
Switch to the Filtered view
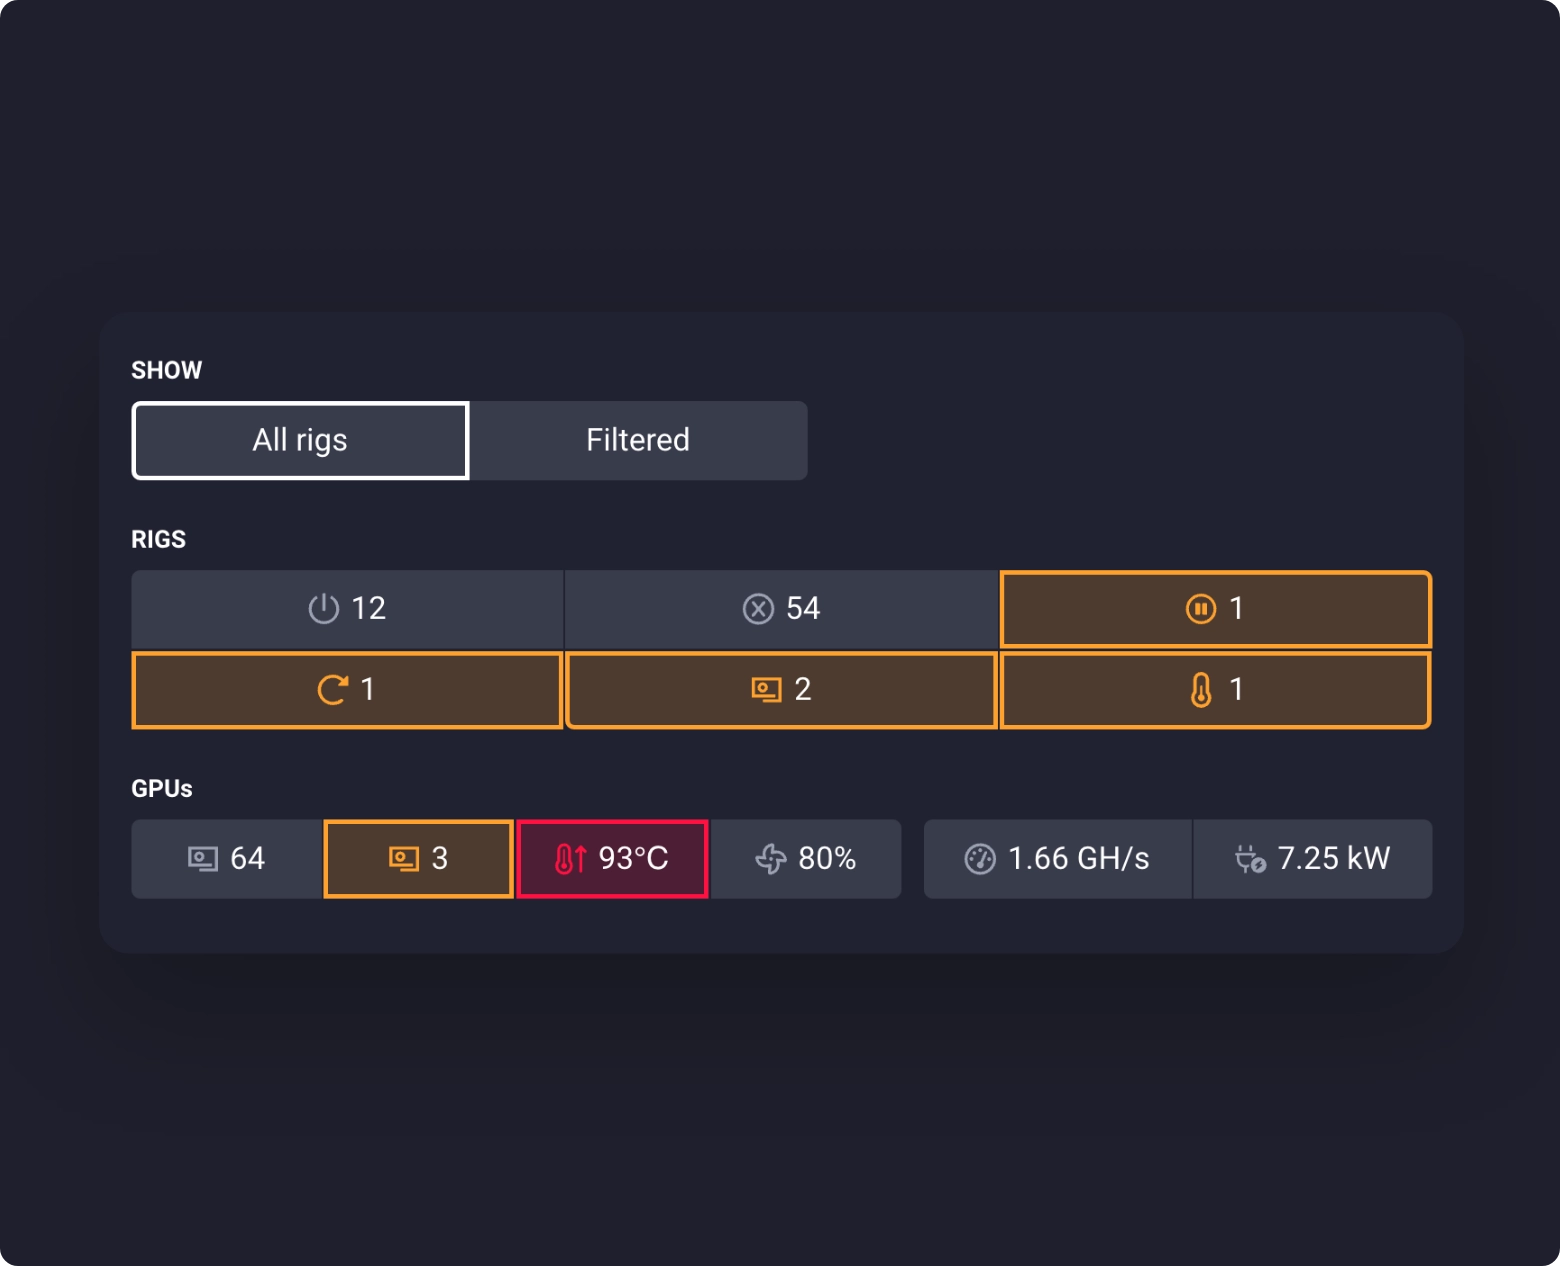coord(638,440)
